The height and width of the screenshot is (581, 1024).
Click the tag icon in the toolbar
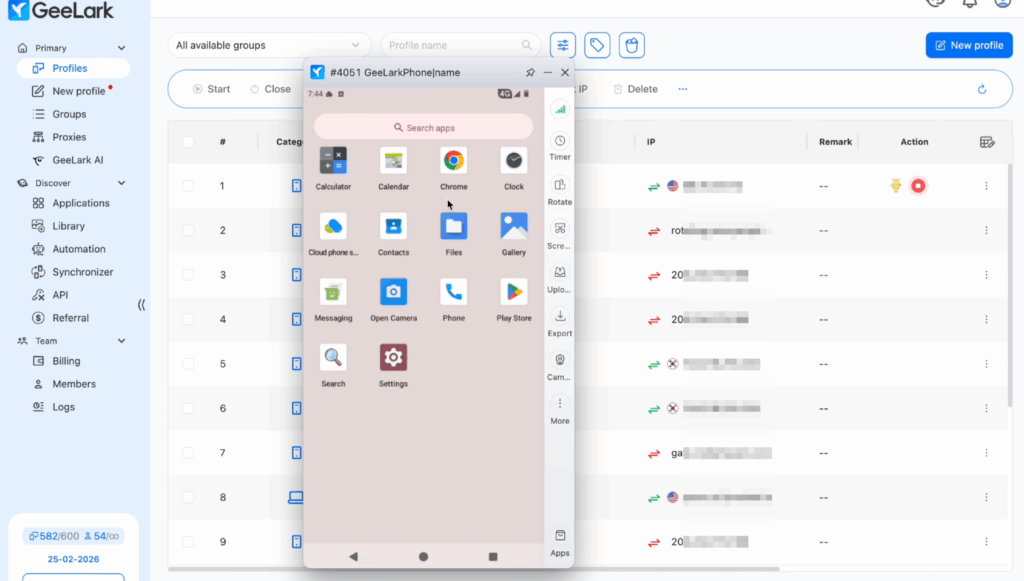point(597,45)
